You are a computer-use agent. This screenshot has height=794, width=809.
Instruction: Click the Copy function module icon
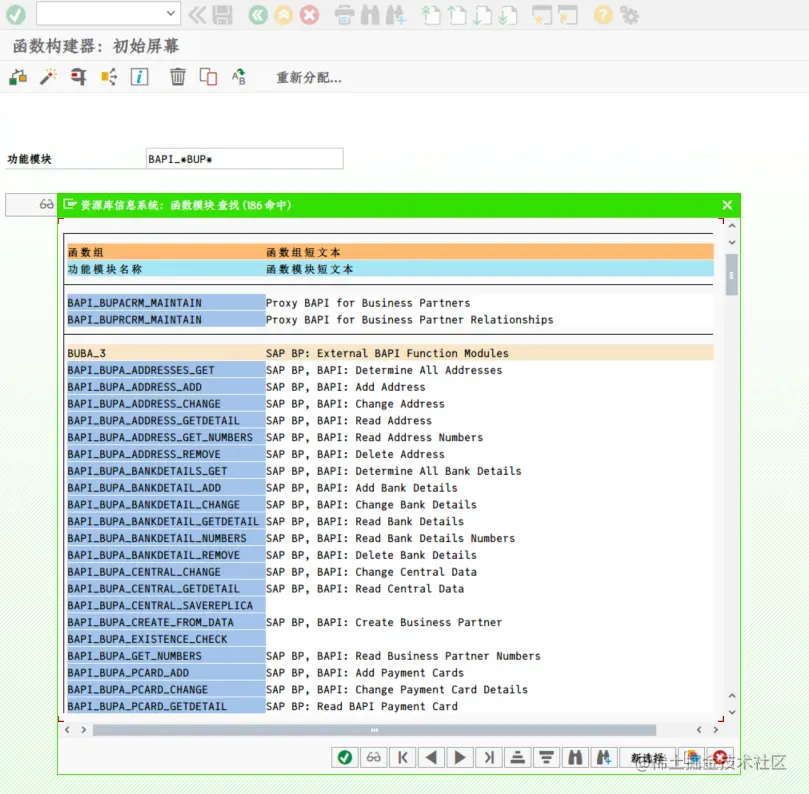[208, 77]
